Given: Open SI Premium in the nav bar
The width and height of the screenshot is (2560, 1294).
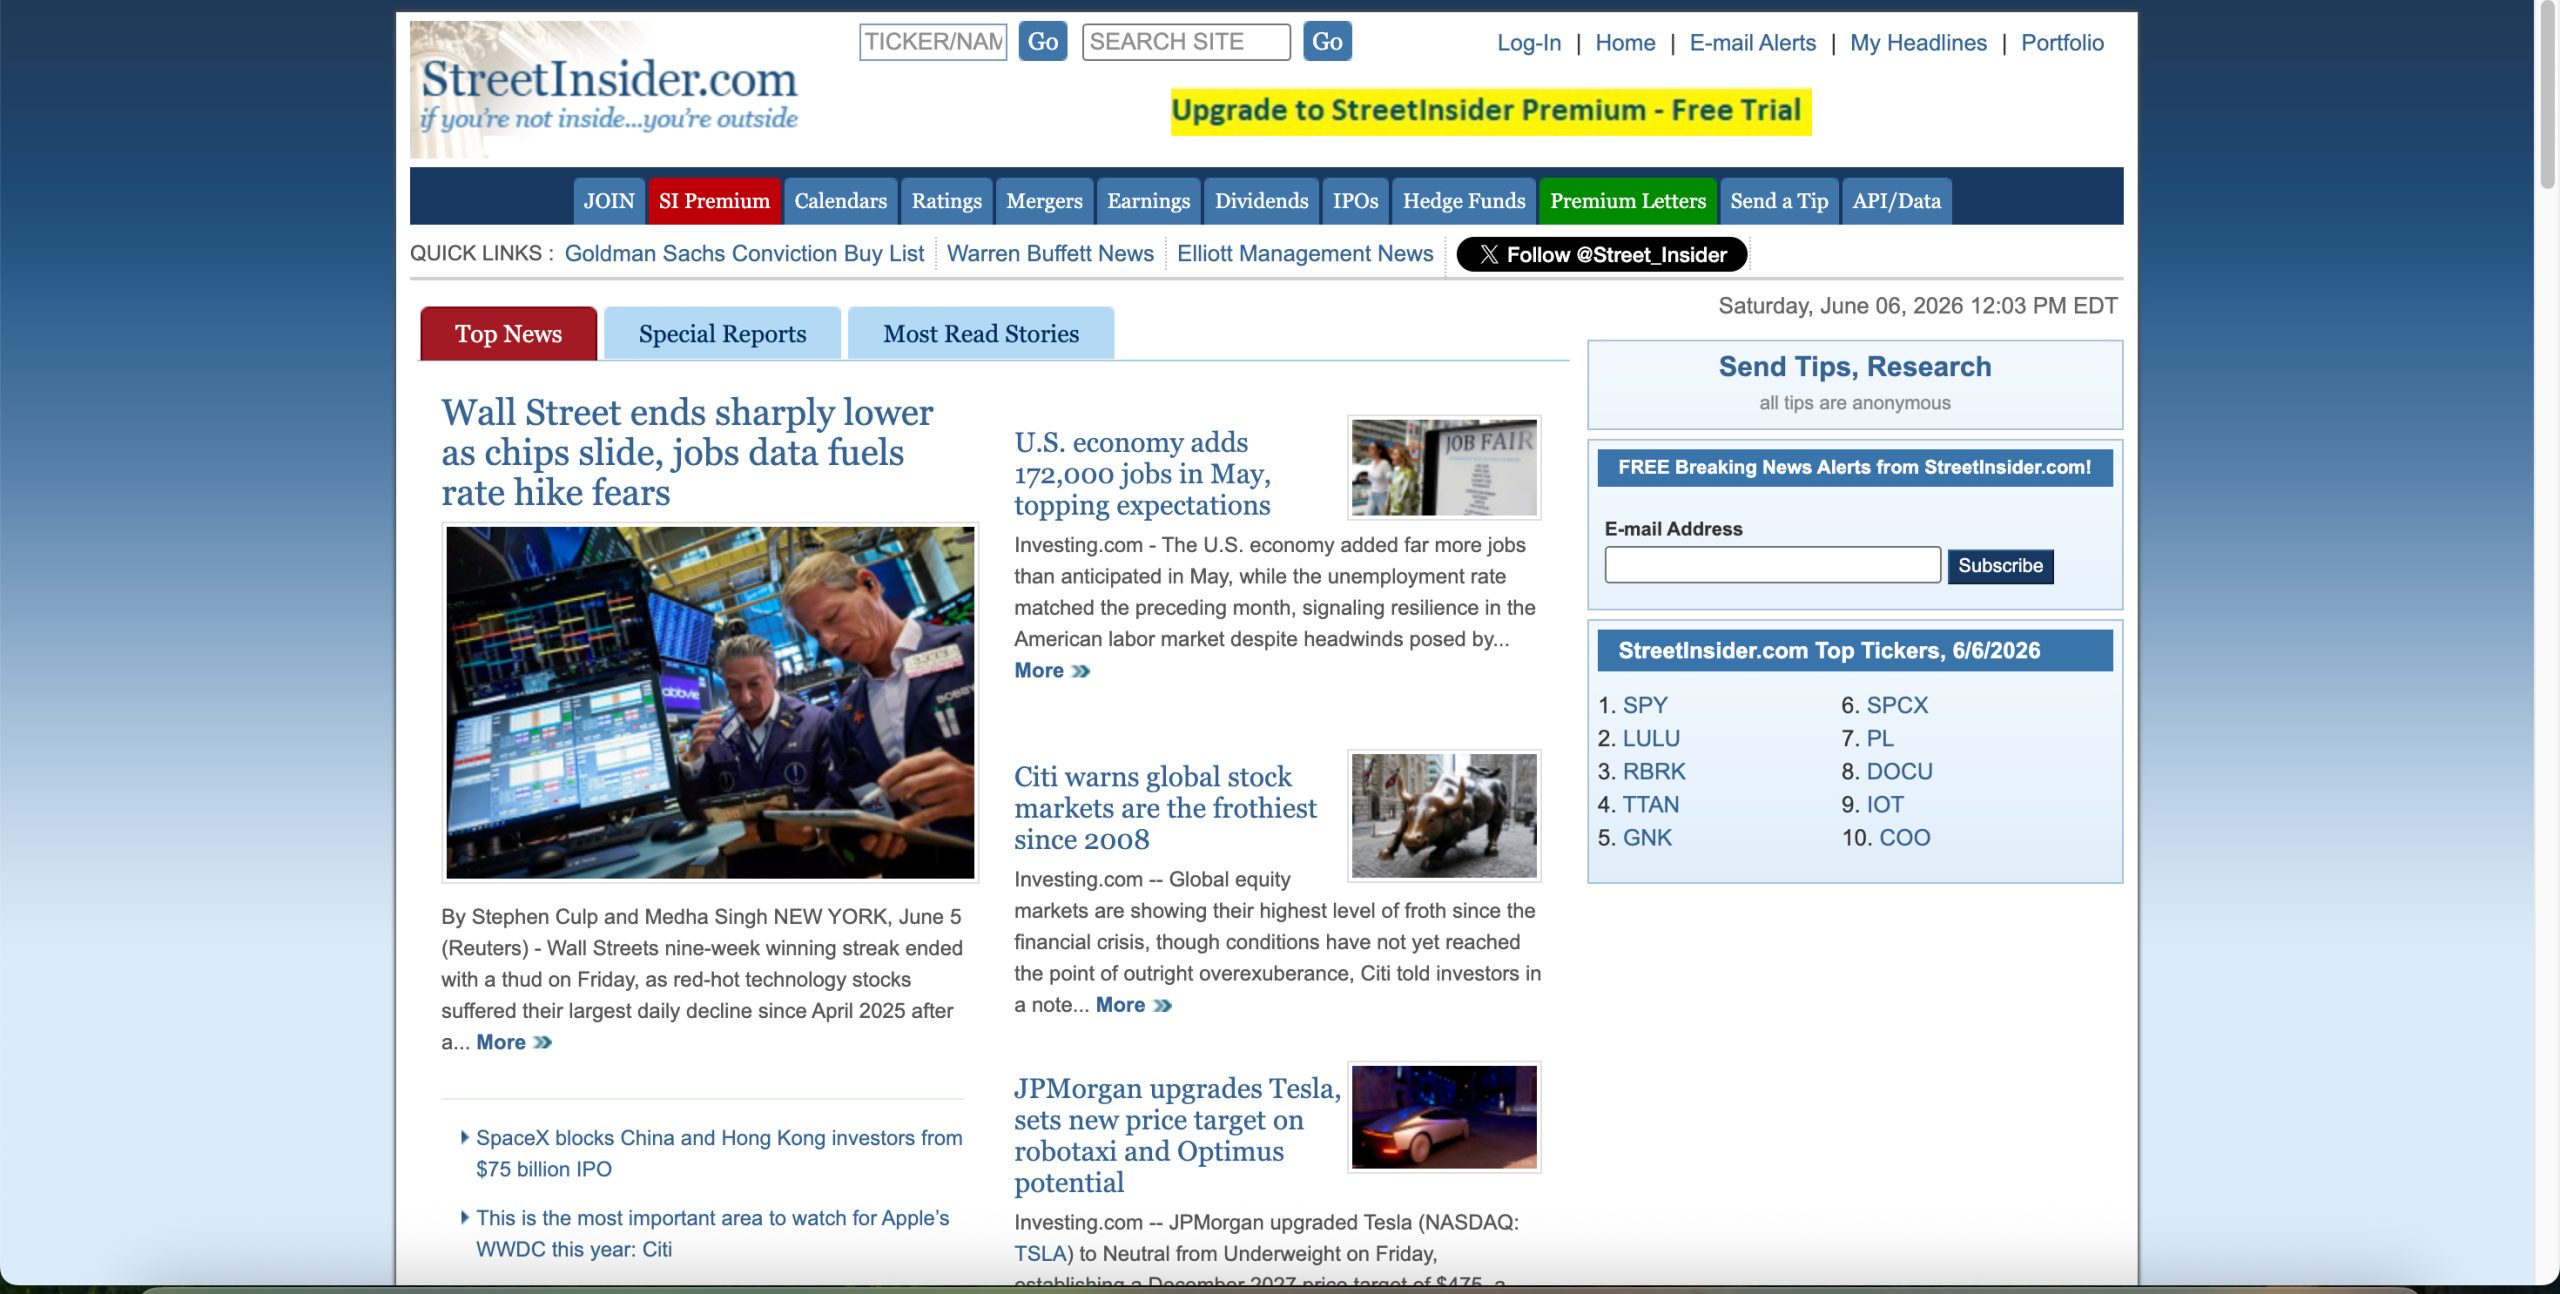Looking at the screenshot, I should coord(714,201).
